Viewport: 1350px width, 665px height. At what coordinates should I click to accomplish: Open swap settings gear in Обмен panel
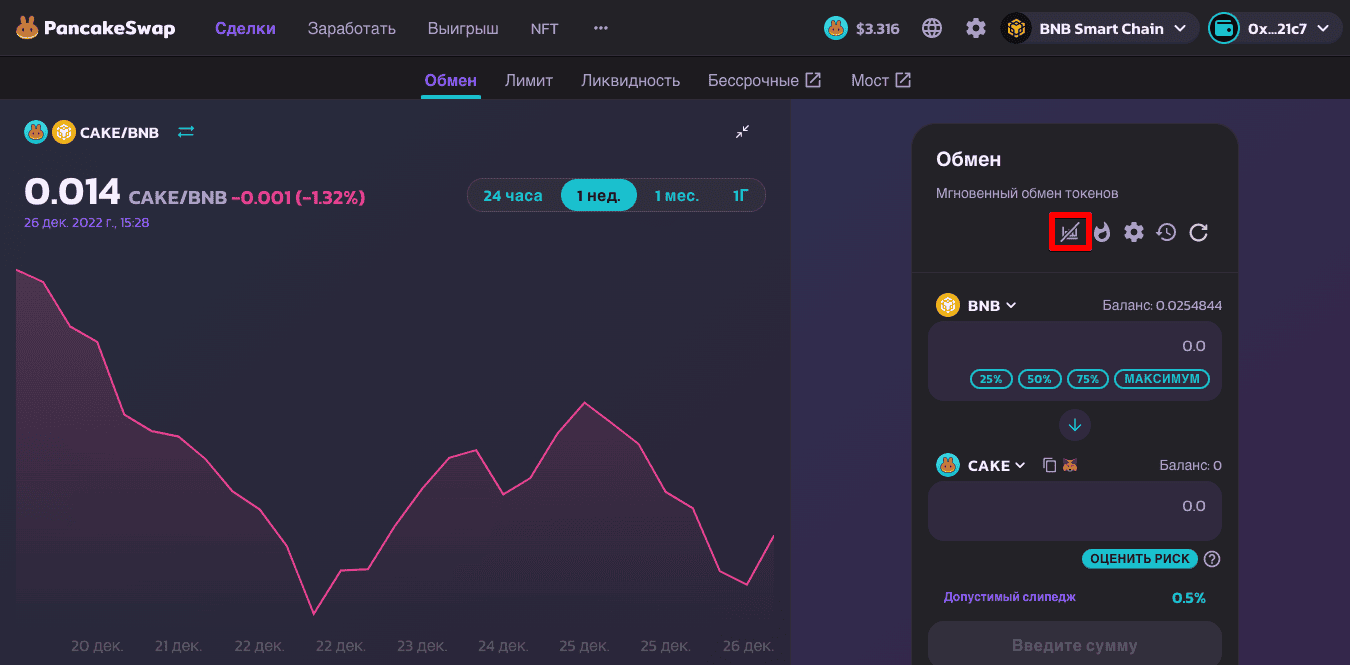pyautogui.click(x=1133, y=232)
